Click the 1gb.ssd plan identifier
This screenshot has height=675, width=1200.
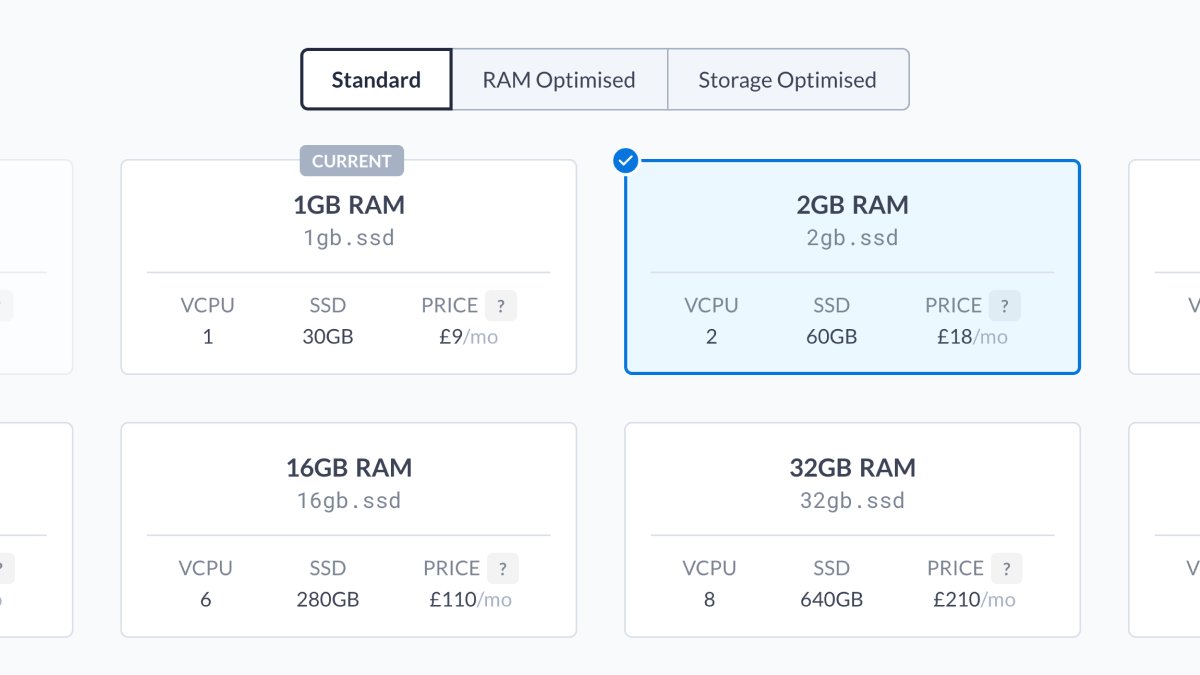tap(349, 238)
